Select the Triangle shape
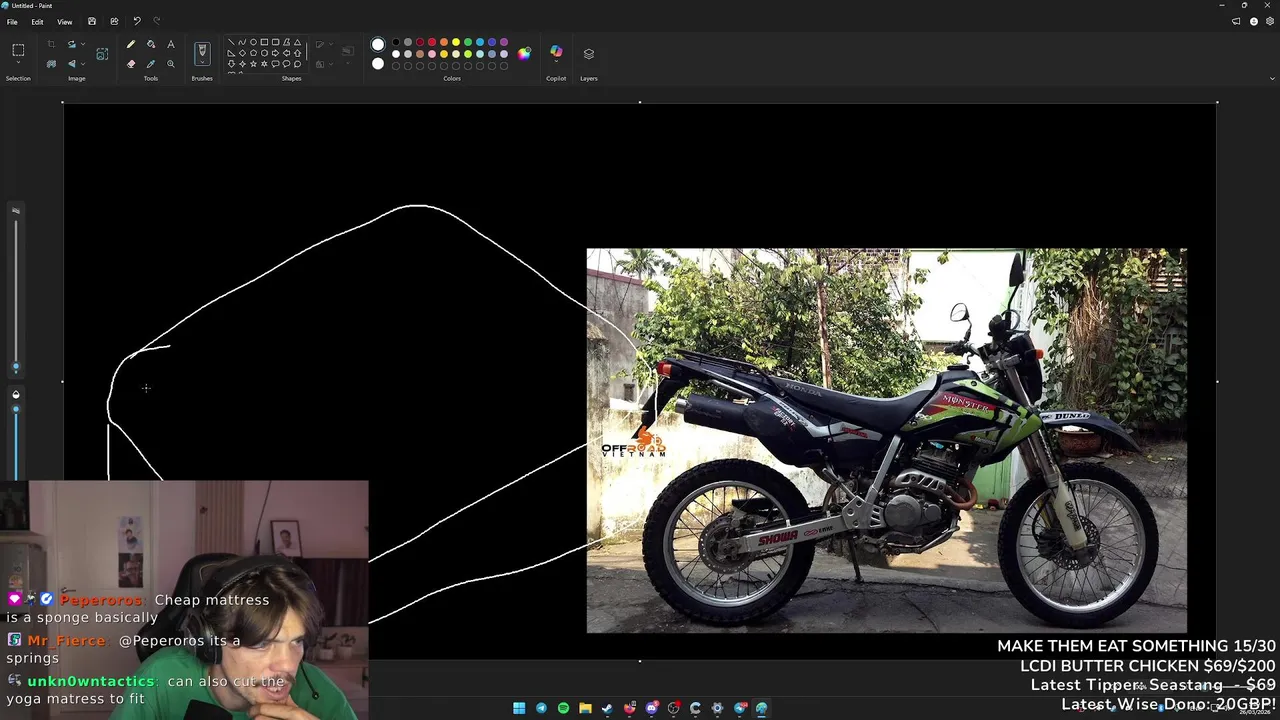 coord(297,42)
